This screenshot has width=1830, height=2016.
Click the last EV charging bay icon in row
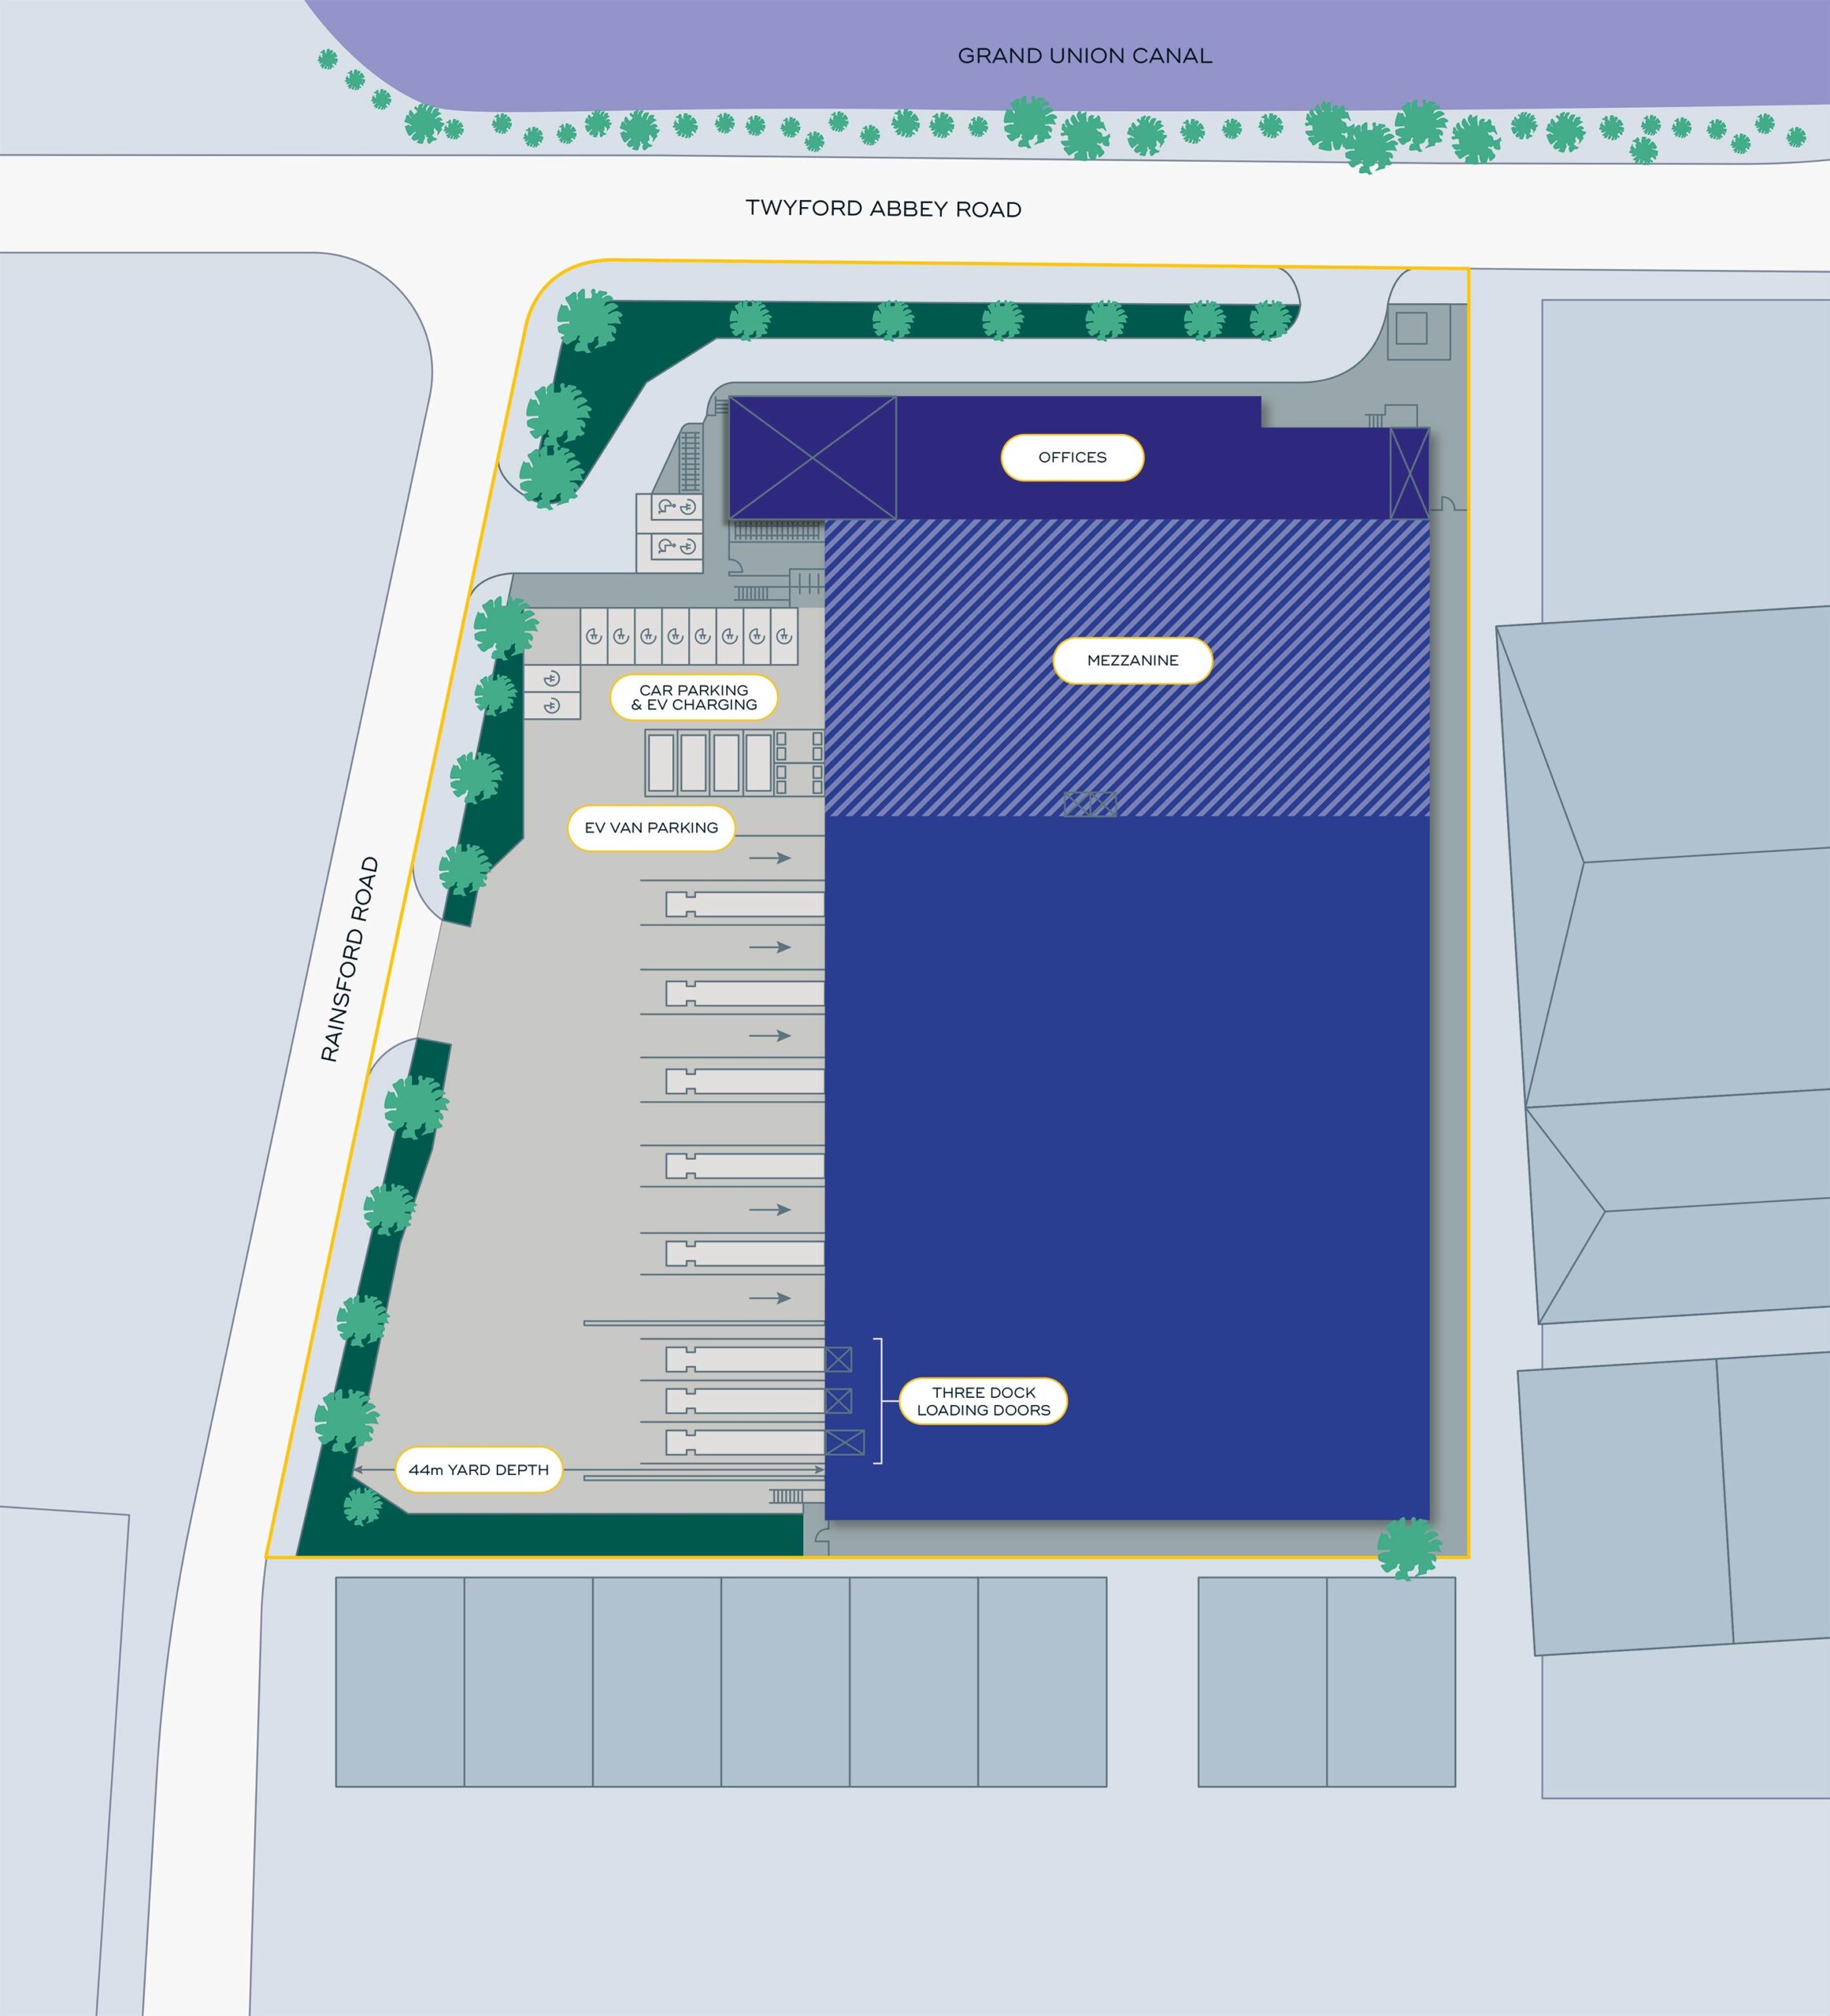[x=784, y=636]
